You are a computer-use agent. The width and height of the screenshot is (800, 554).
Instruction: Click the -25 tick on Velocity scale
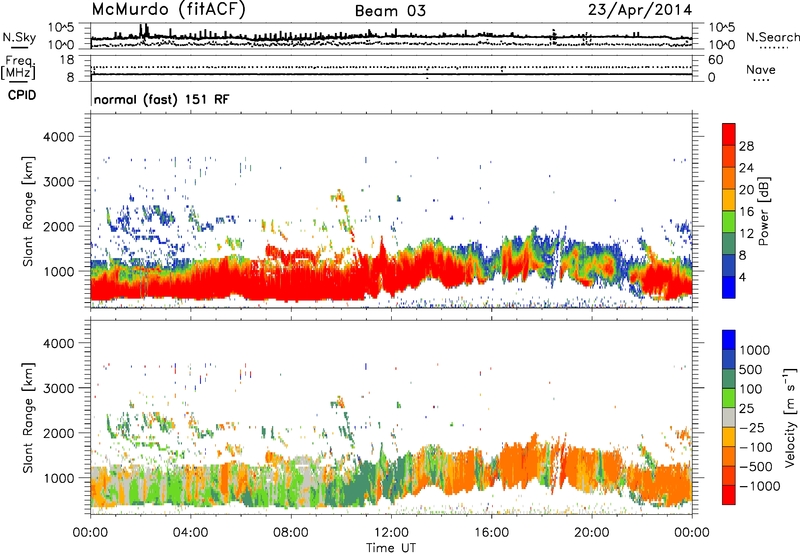(751, 427)
